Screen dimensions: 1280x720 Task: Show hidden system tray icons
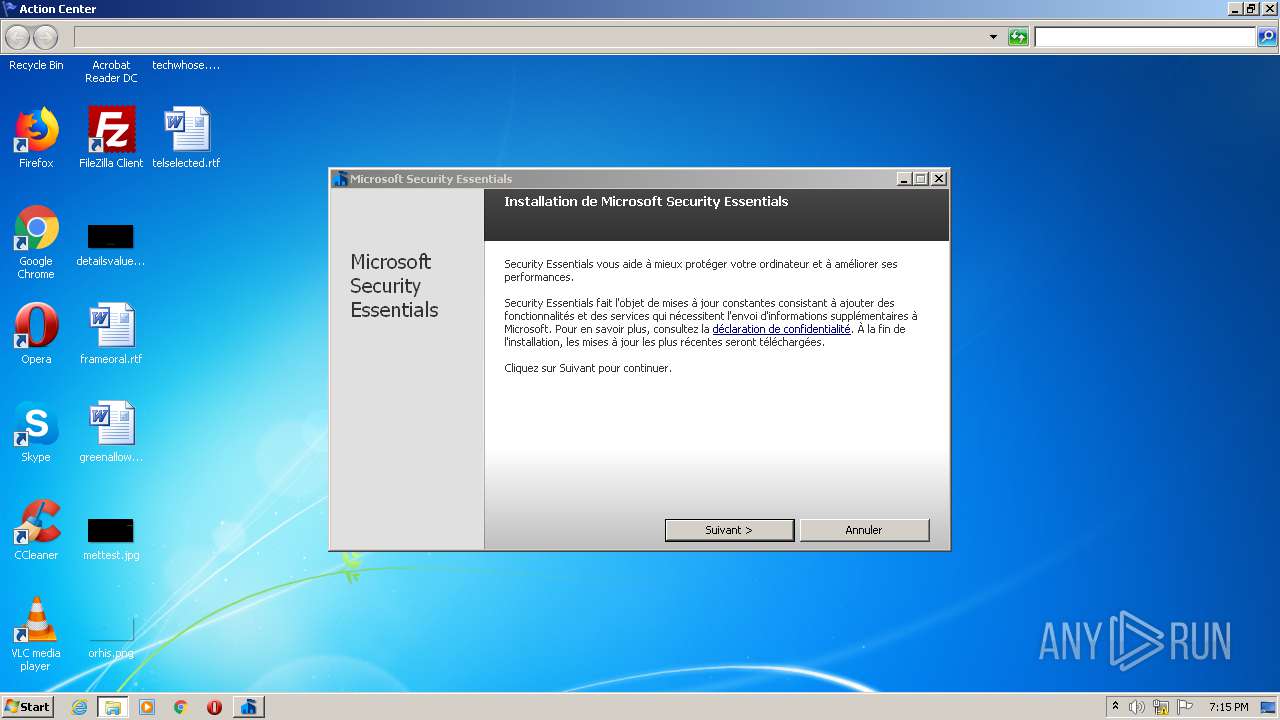tap(1115, 707)
